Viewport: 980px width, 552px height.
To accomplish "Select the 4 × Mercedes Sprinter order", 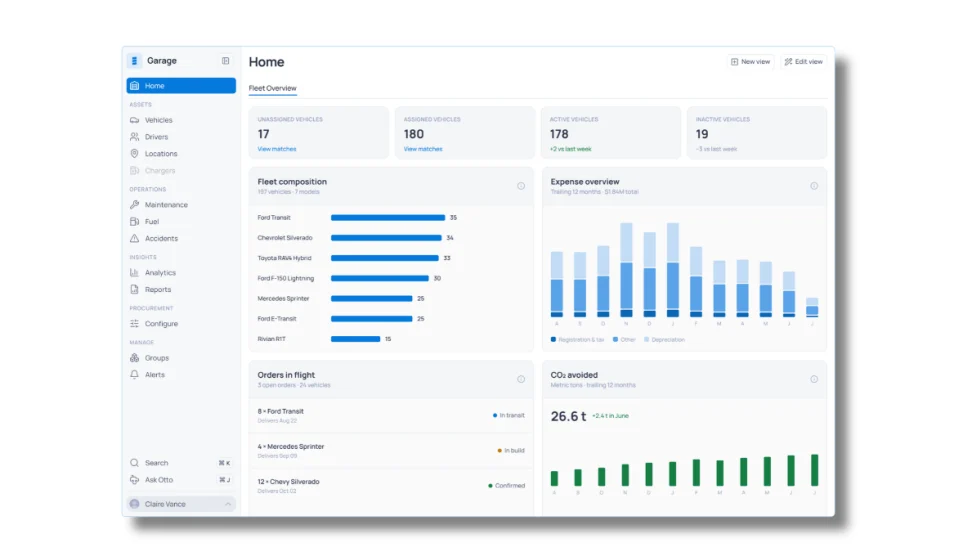I will click(391, 451).
